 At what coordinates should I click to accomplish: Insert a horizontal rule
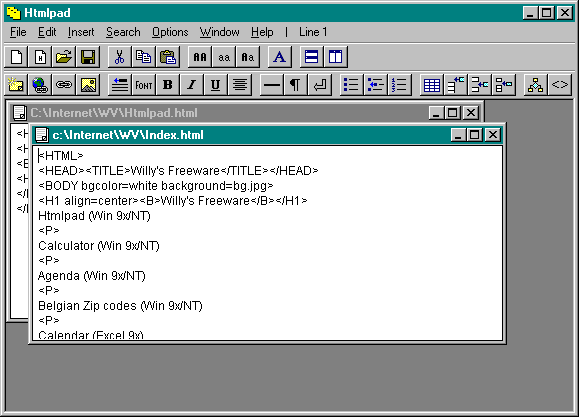click(272, 85)
